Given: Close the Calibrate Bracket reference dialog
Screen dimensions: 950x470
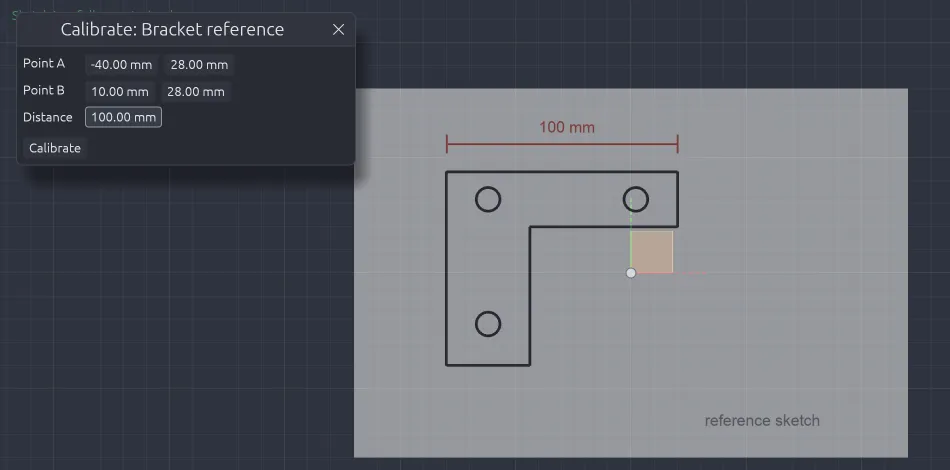Looking at the screenshot, I should [339, 29].
